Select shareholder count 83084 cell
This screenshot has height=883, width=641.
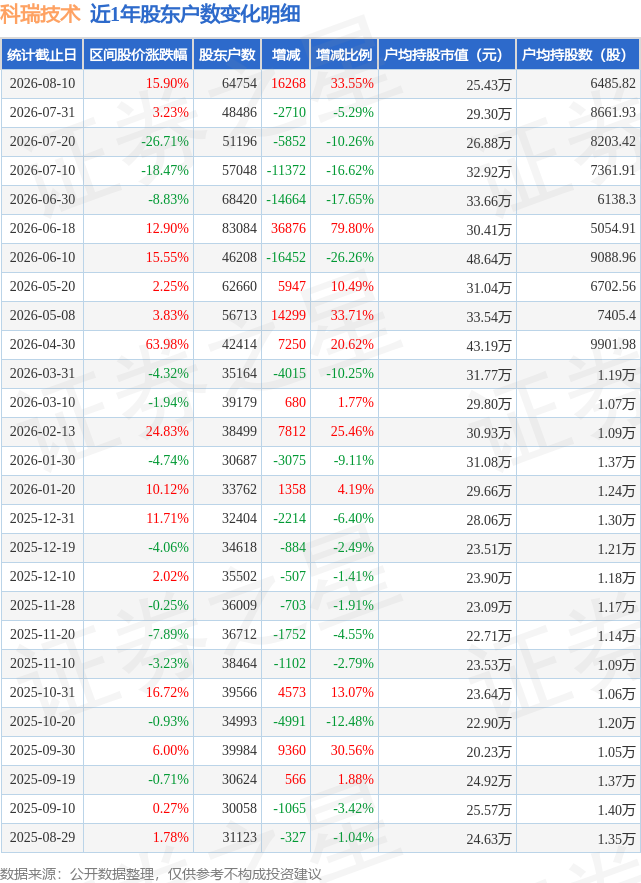(x=239, y=229)
